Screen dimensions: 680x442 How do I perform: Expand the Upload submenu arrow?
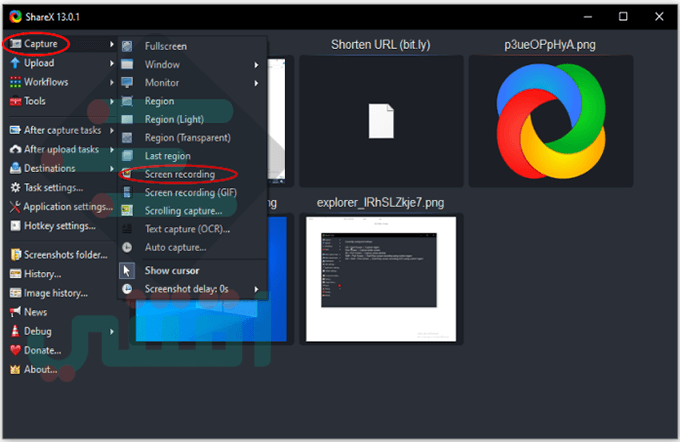tap(111, 63)
